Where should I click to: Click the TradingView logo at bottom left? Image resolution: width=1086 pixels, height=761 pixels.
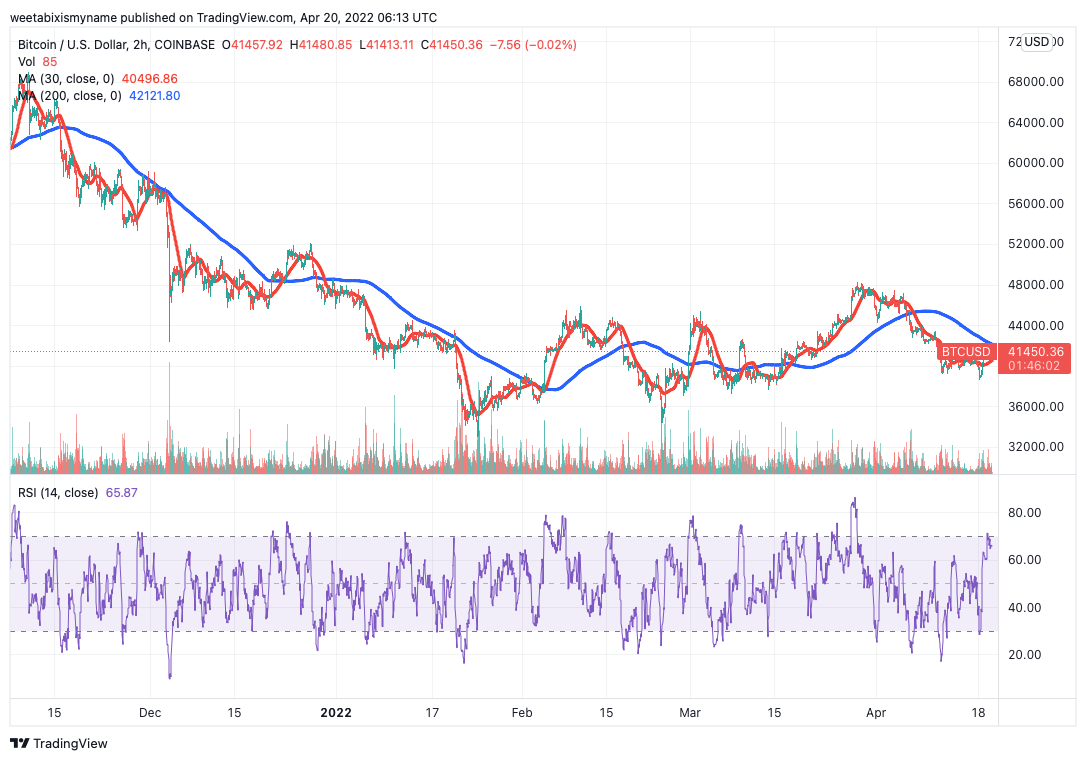(x=58, y=743)
